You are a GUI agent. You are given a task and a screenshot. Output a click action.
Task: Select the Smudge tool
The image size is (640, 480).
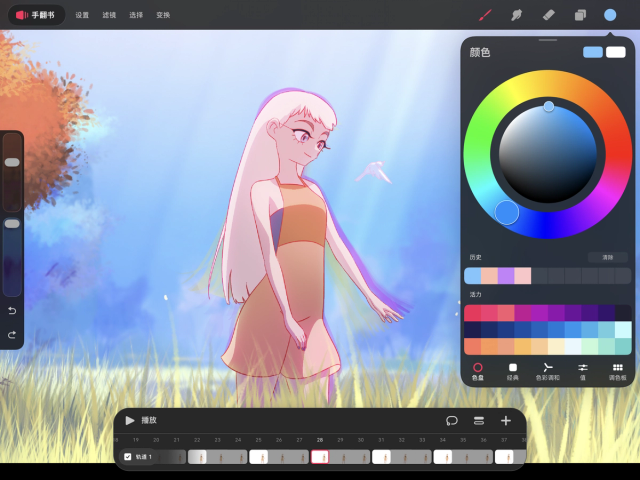pyautogui.click(x=516, y=15)
